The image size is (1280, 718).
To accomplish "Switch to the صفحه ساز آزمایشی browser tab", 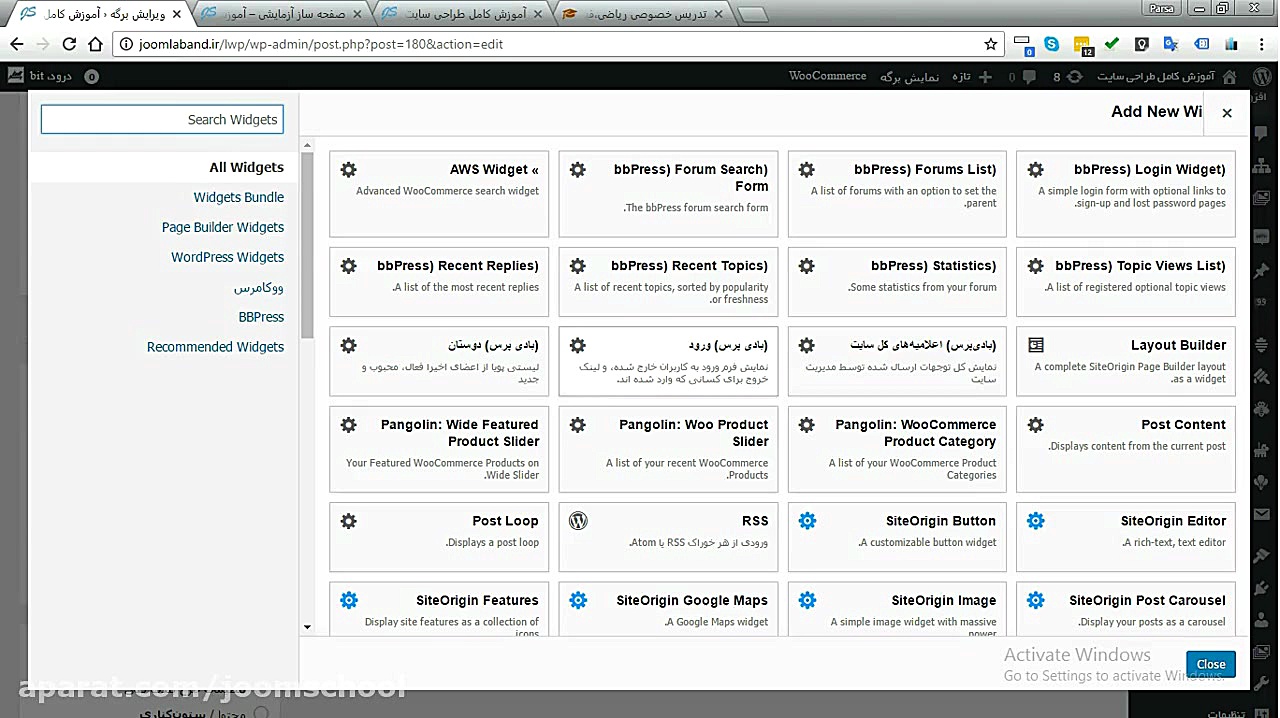I will (x=282, y=14).
